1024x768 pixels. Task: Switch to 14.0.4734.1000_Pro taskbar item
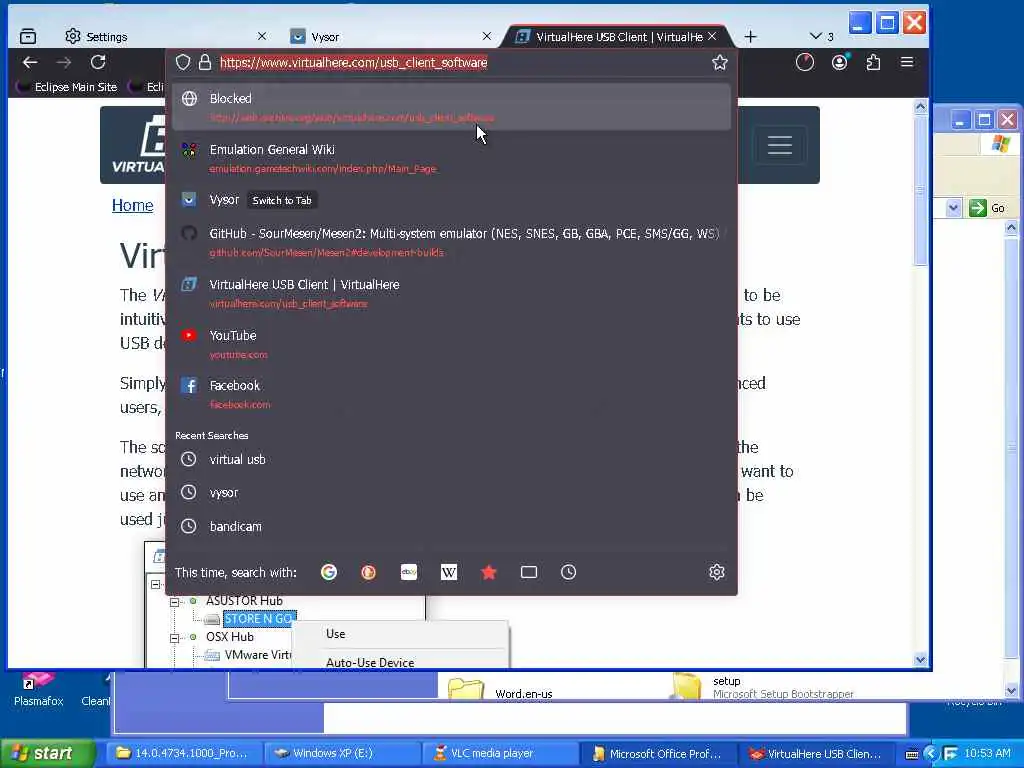point(184,754)
